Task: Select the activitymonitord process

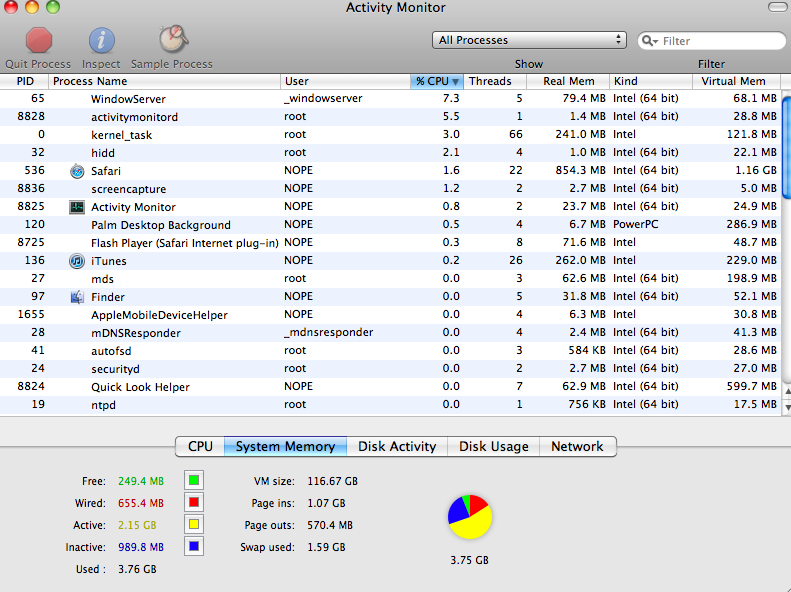Action: click(x=391, y=117)
